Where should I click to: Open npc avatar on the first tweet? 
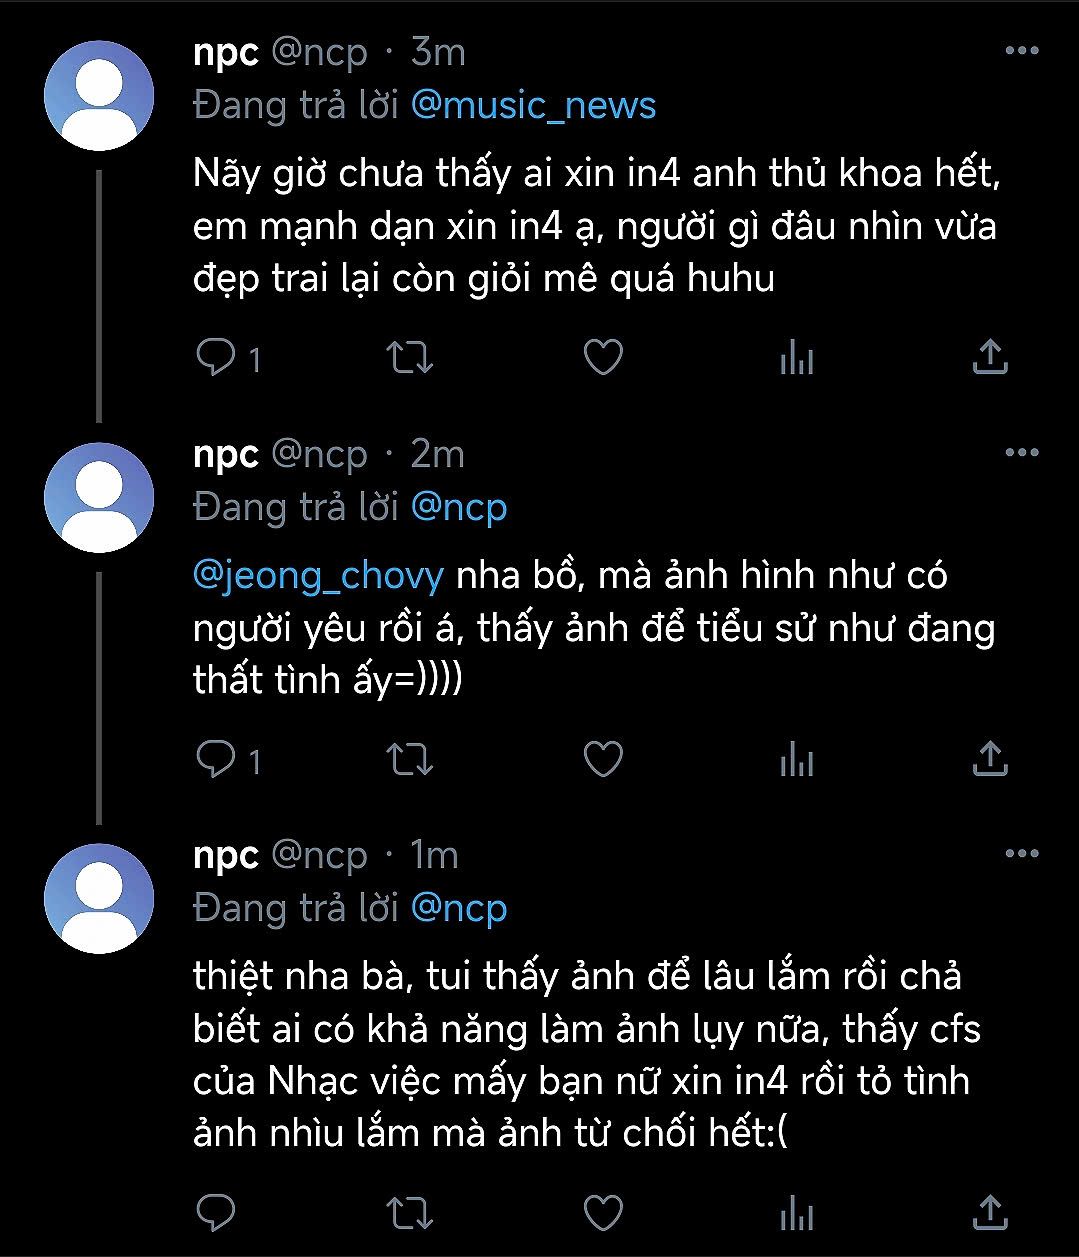pos(99,96)
